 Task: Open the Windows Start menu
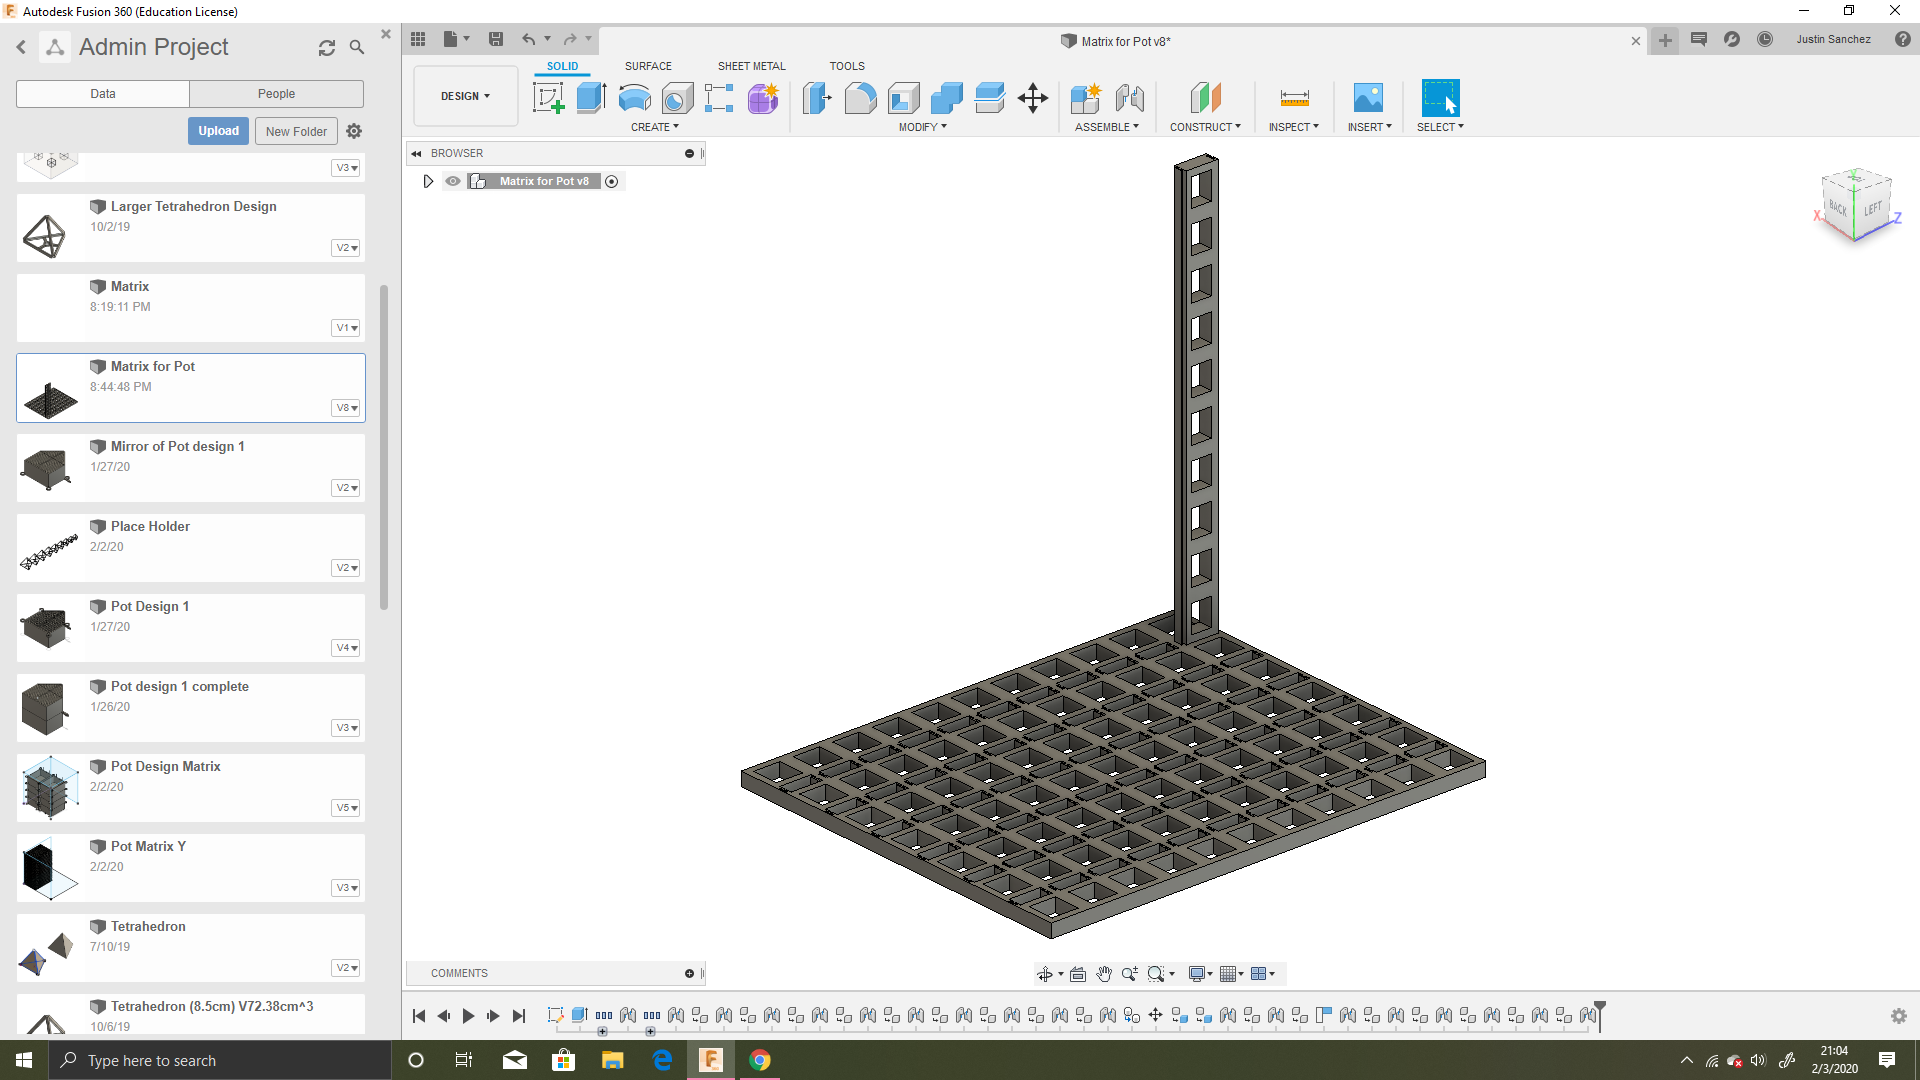pos(24,1060)
